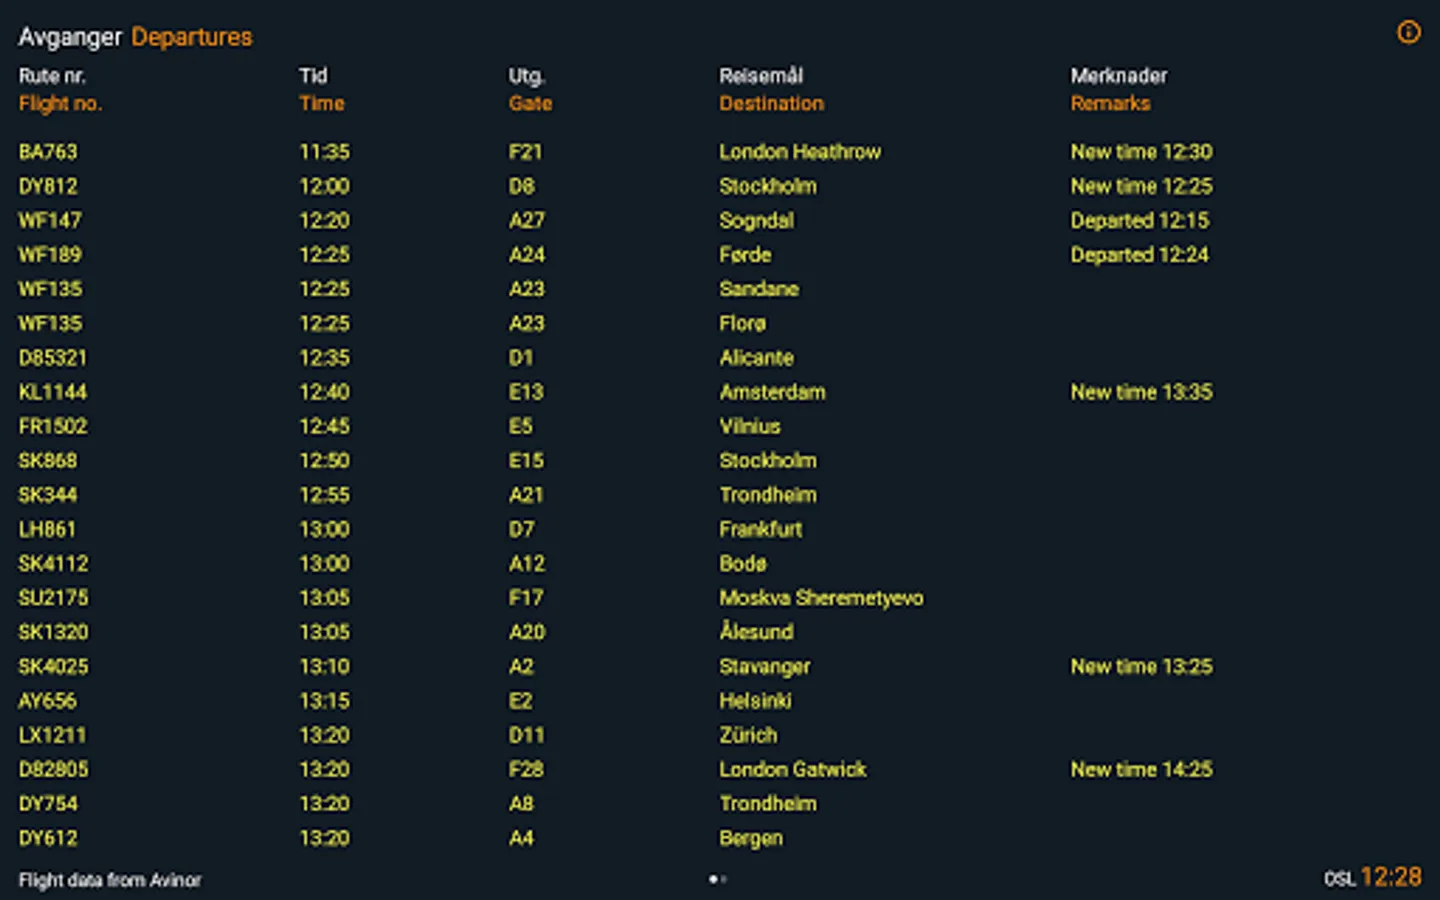Image resolution: width=1440 pixels, height=900 pixels.
Task: Select flight KL1144 flight number
Action: pyautogui.click(x=53, y=392)
